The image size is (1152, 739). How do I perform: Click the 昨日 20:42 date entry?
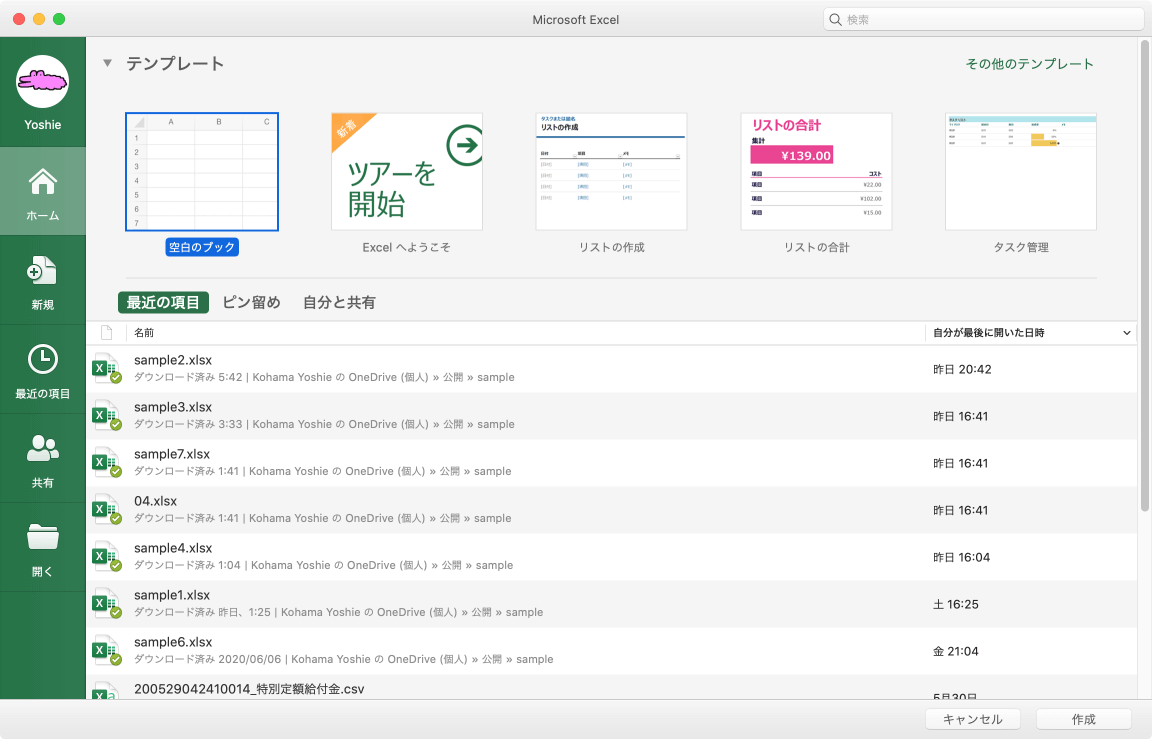(x=962, y=370)
